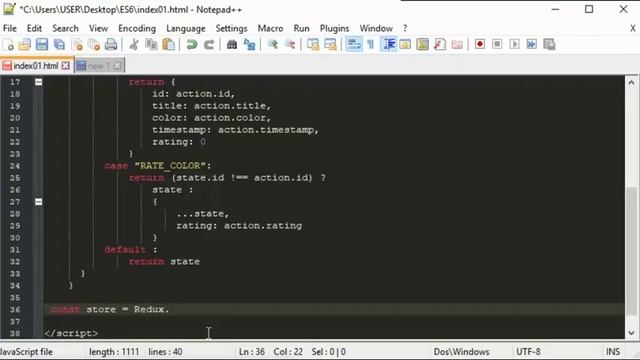This screenshot has height=360, width=640.
Task: Click the Zoom In toolbar icon
Action: (x=273, y=44)
